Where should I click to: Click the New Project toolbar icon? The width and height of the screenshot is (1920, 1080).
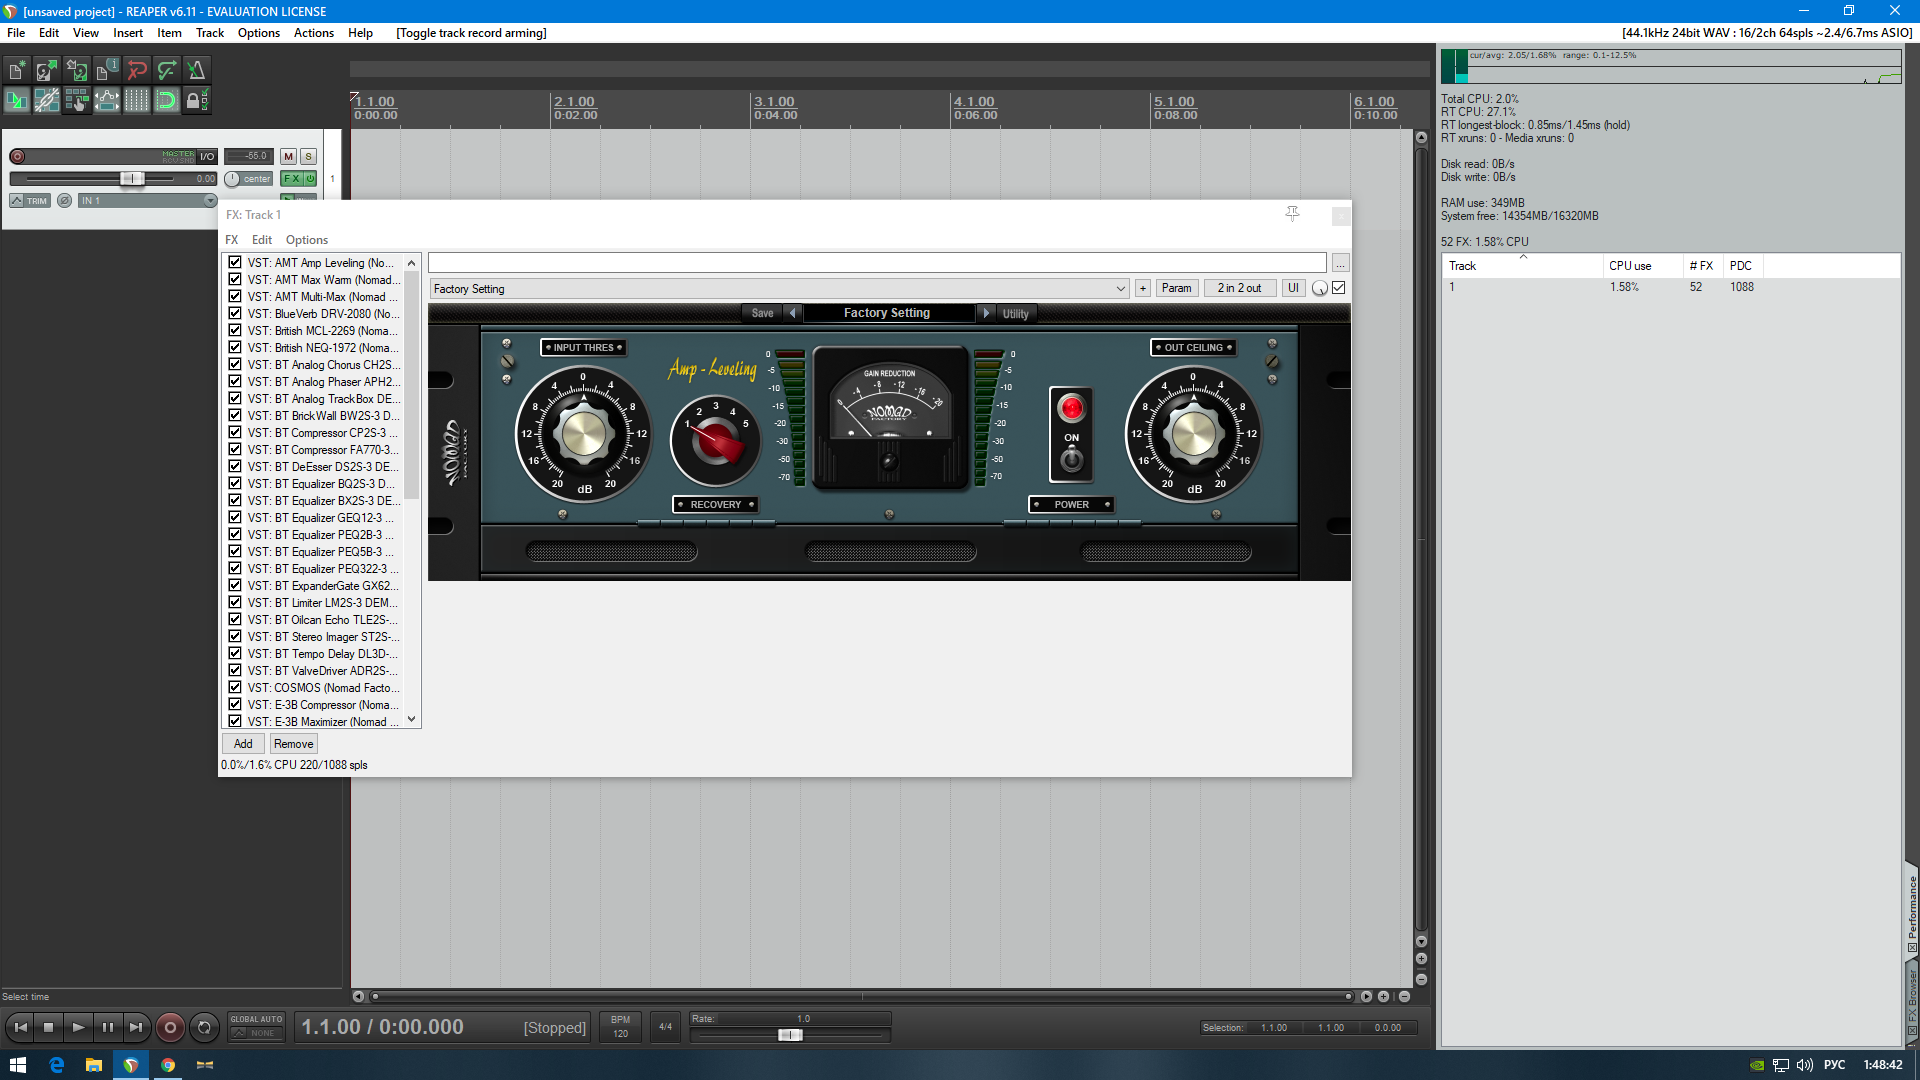coord(17,70)
